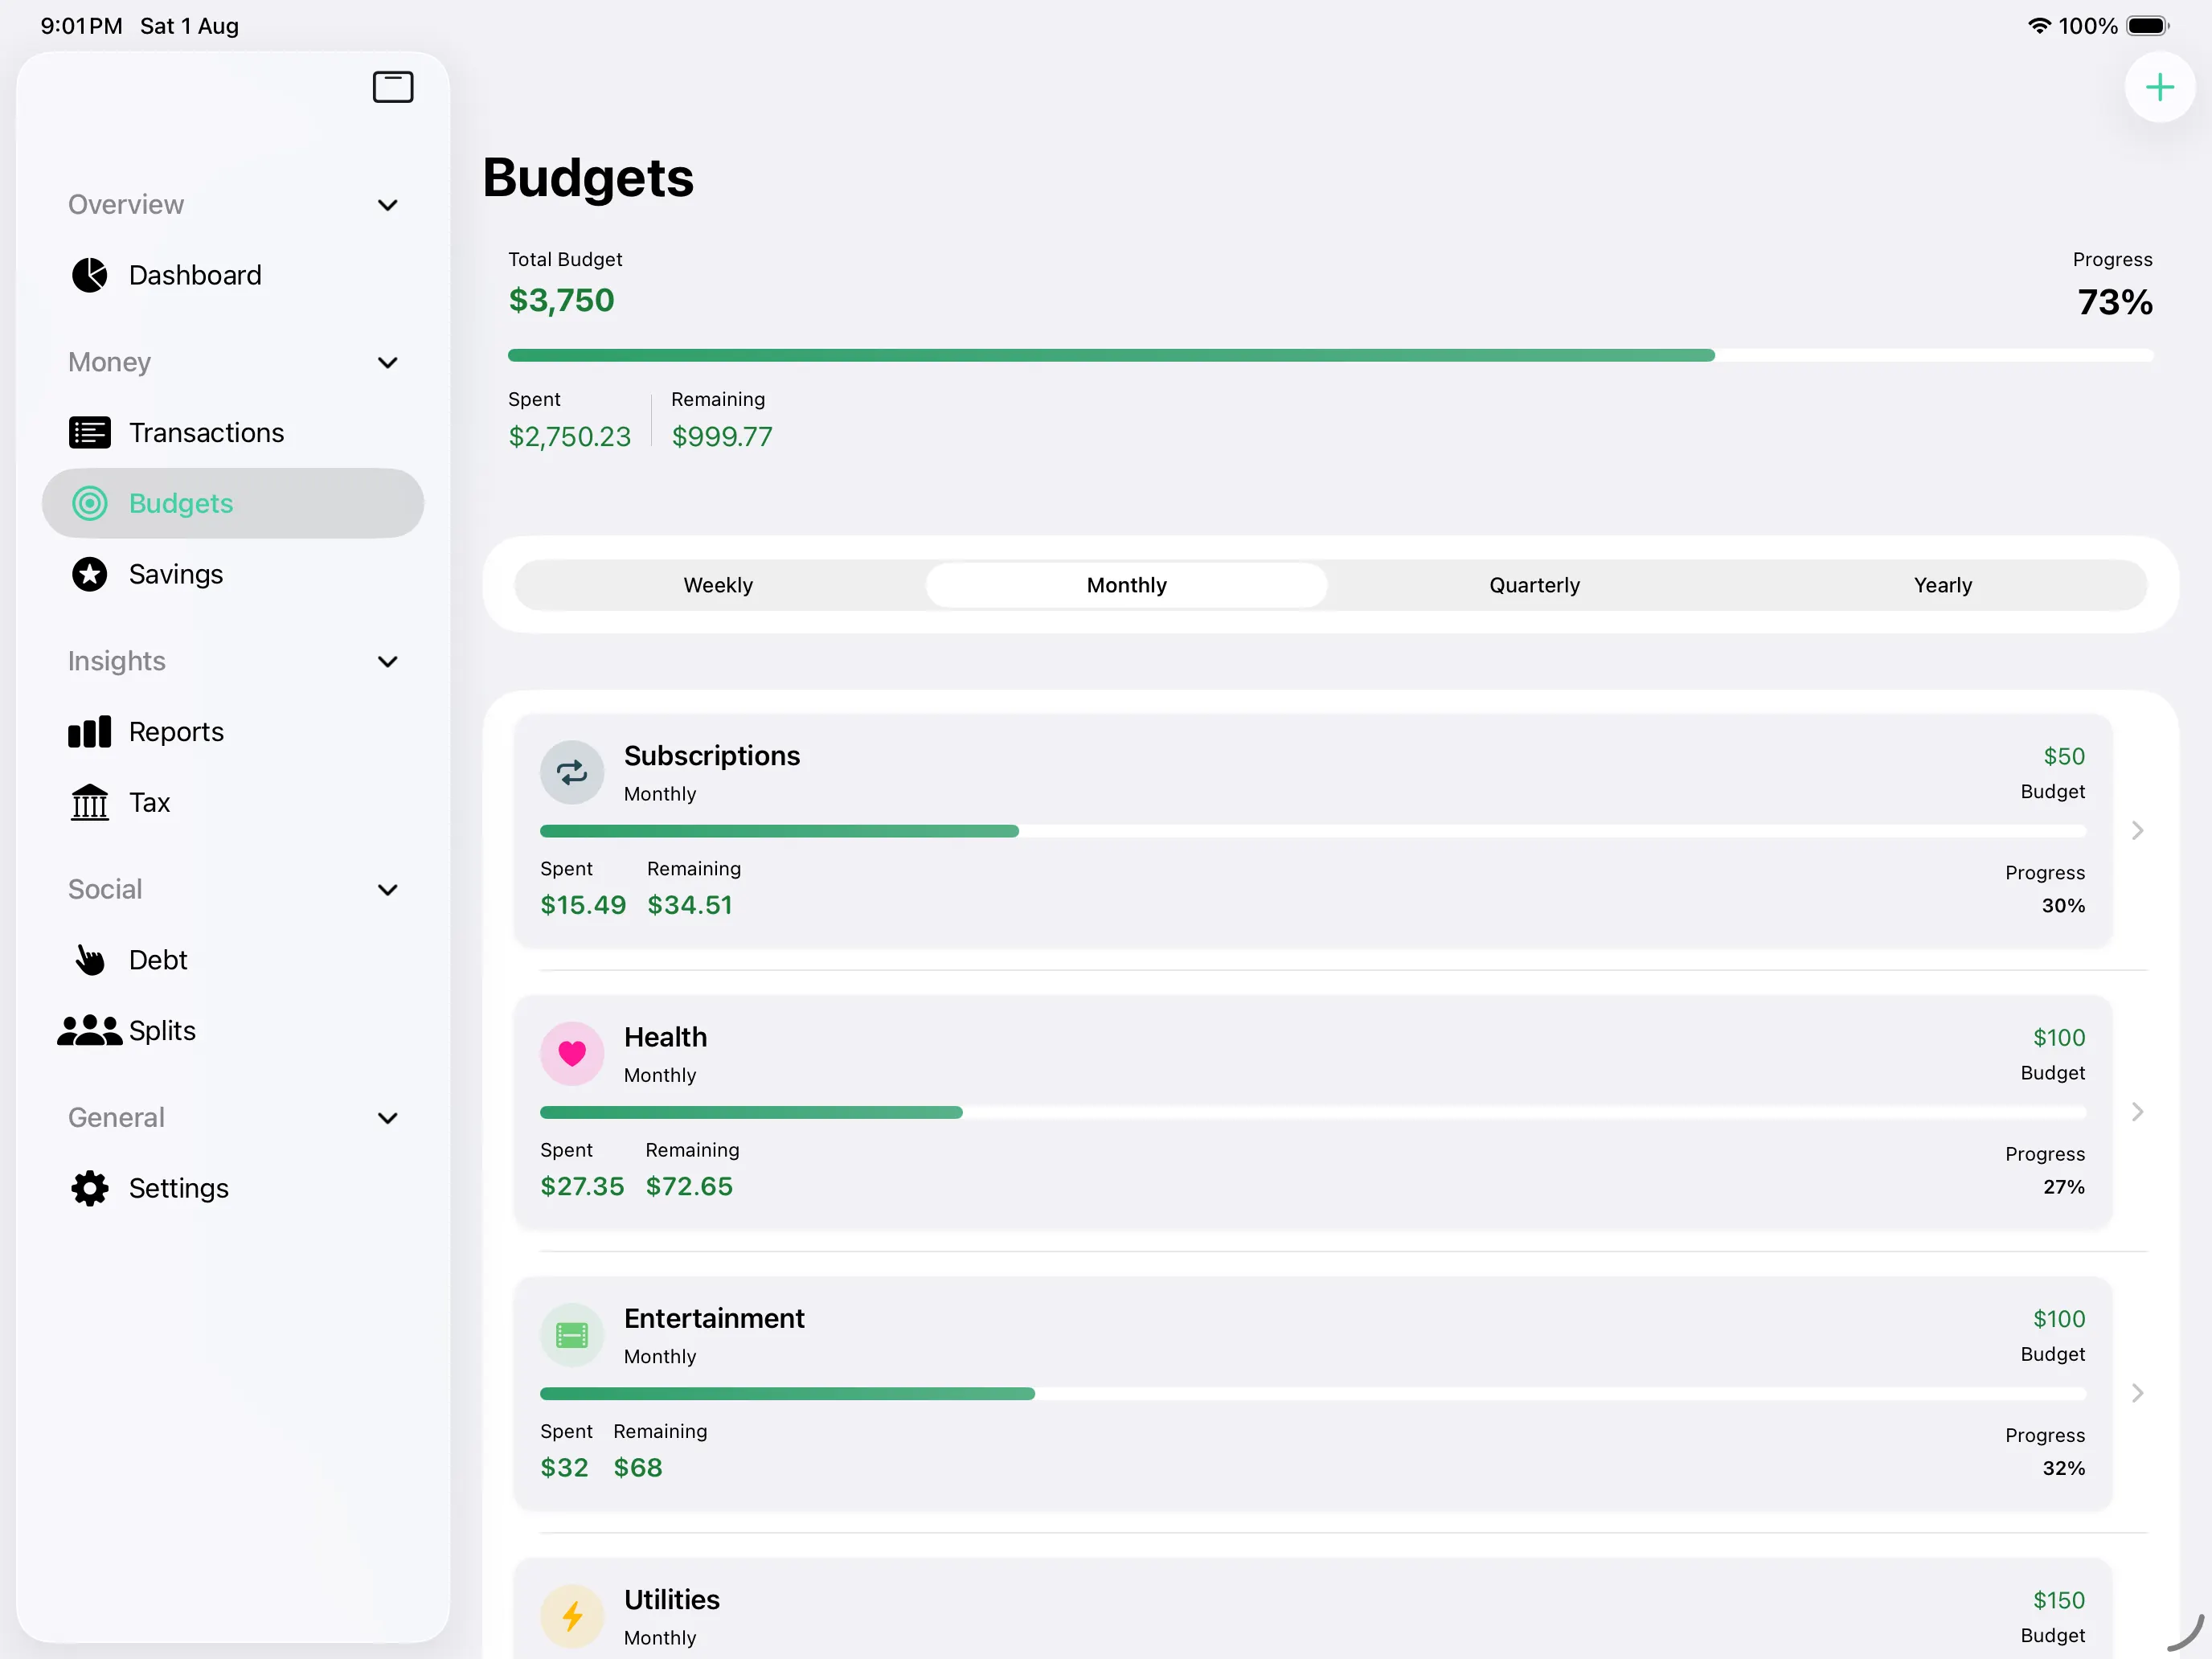Viewport: 2212px width, 1659px height.
Task: Click the $68 remaining amount
Action: click(638, 1467)
